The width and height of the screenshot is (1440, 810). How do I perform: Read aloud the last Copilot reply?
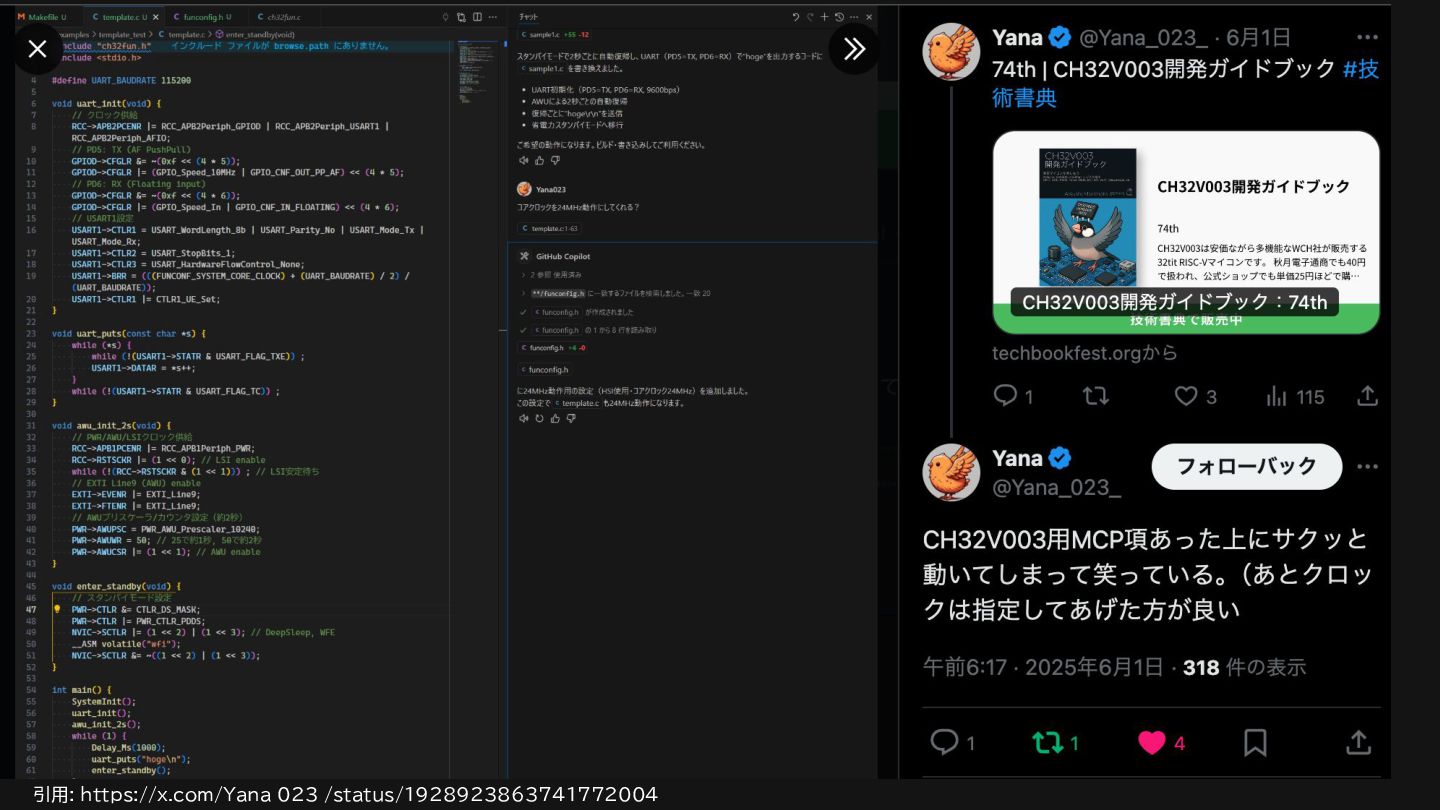(523, 419)
